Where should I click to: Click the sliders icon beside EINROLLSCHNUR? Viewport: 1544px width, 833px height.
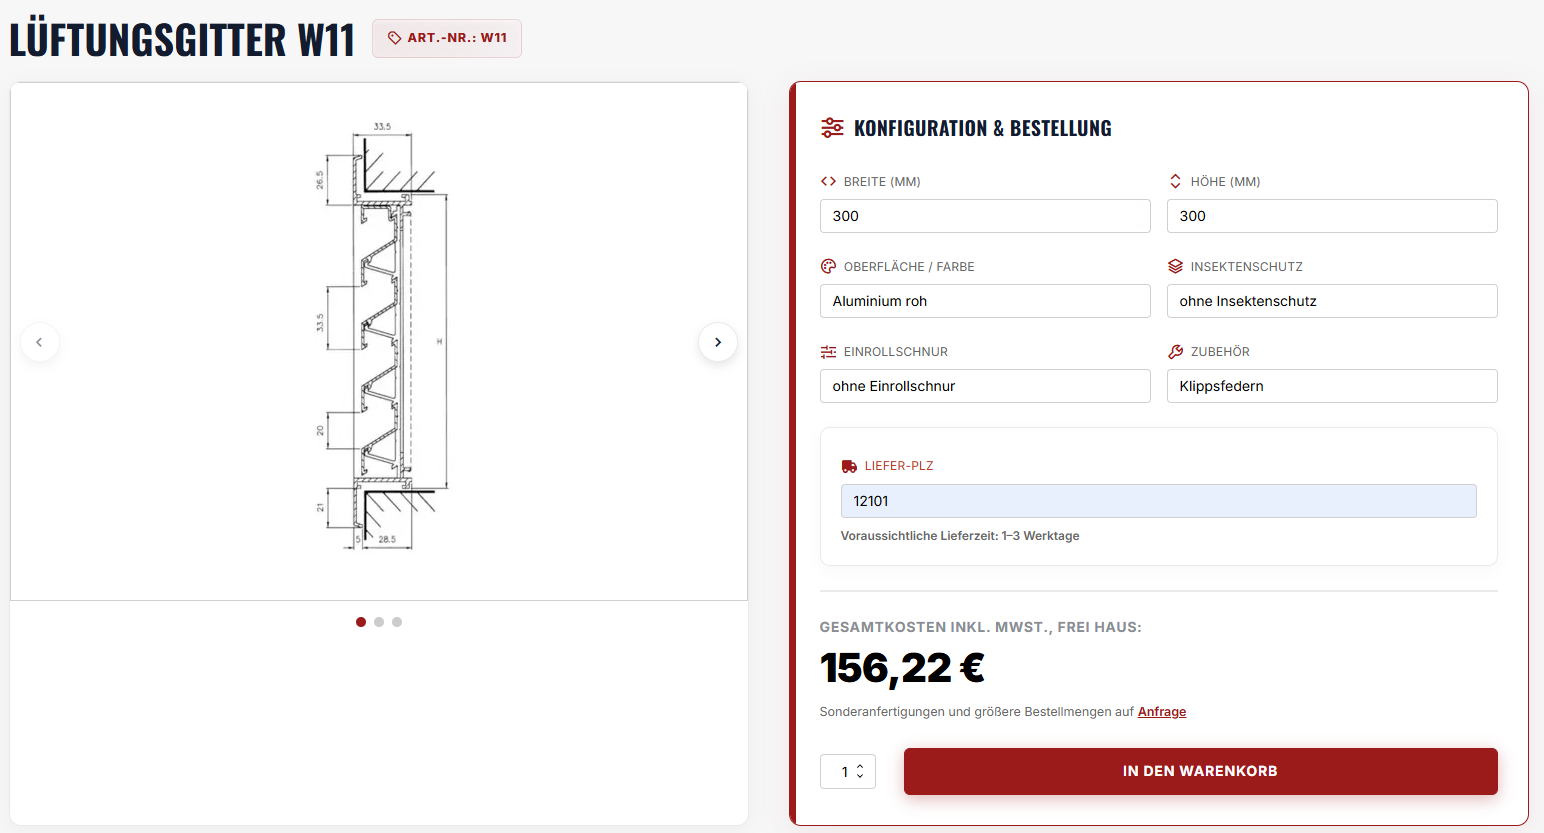coord(827,351)
